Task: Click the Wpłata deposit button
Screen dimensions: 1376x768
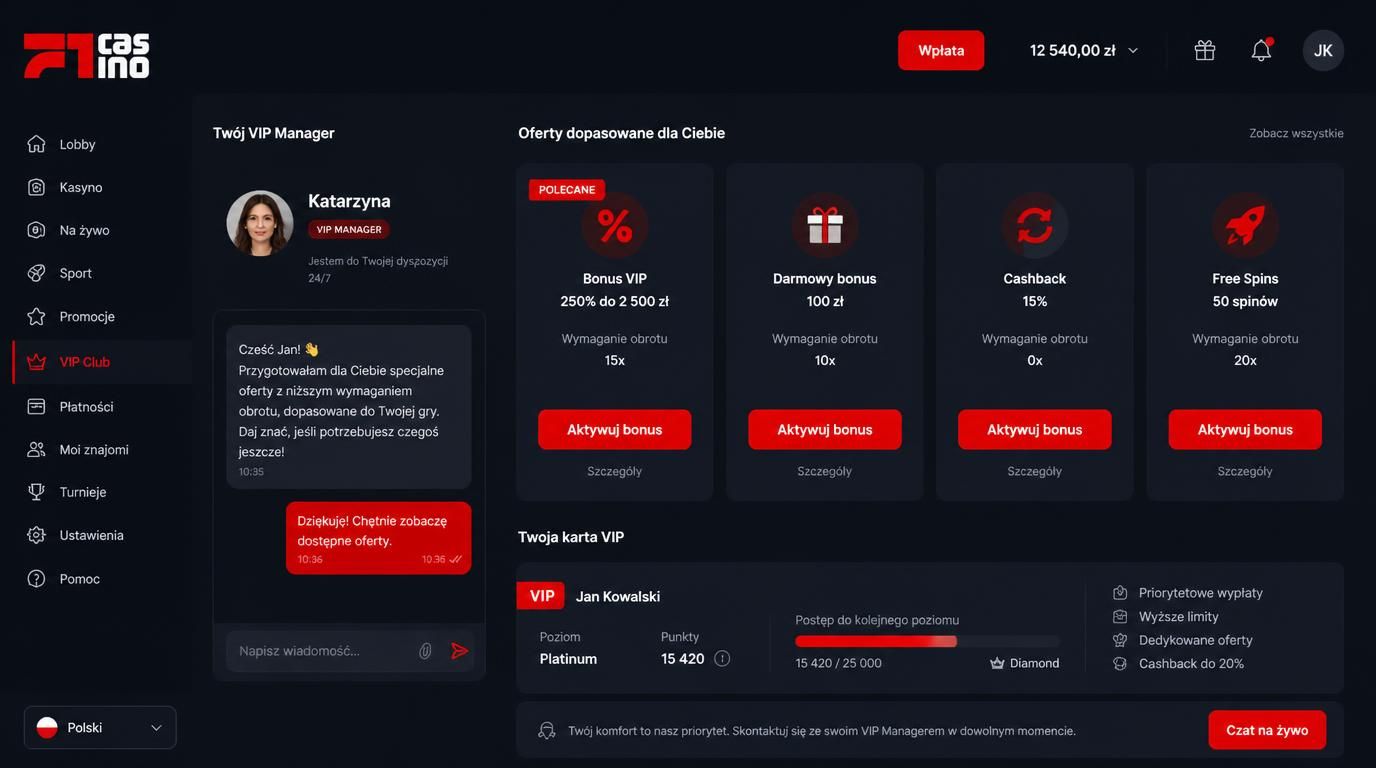Action: point(941,50)
